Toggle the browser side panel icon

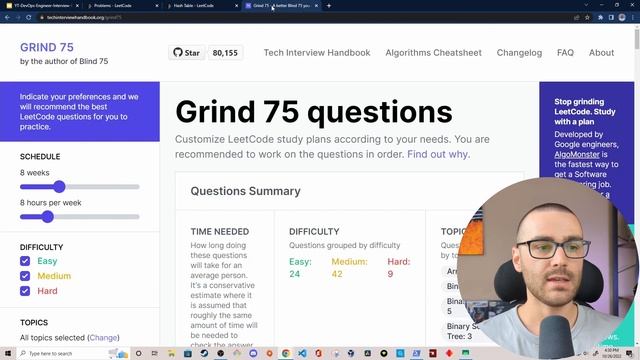[611, 18]
